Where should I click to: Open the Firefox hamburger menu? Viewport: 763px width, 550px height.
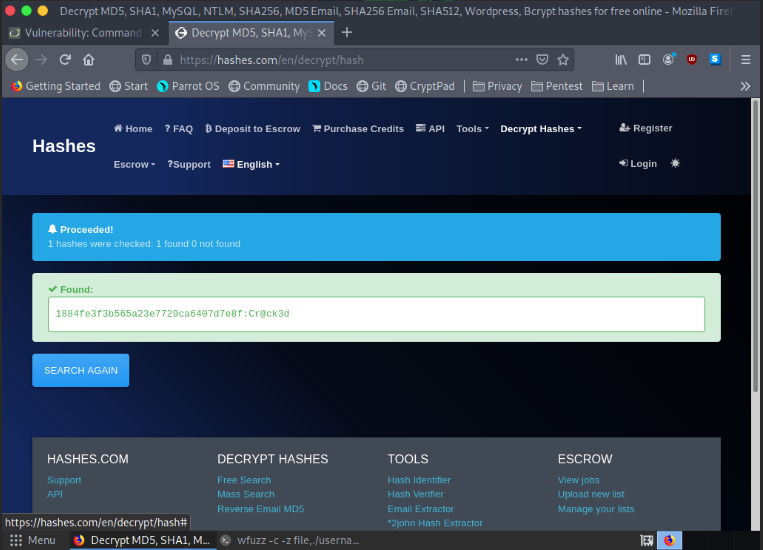pos(745,60)
